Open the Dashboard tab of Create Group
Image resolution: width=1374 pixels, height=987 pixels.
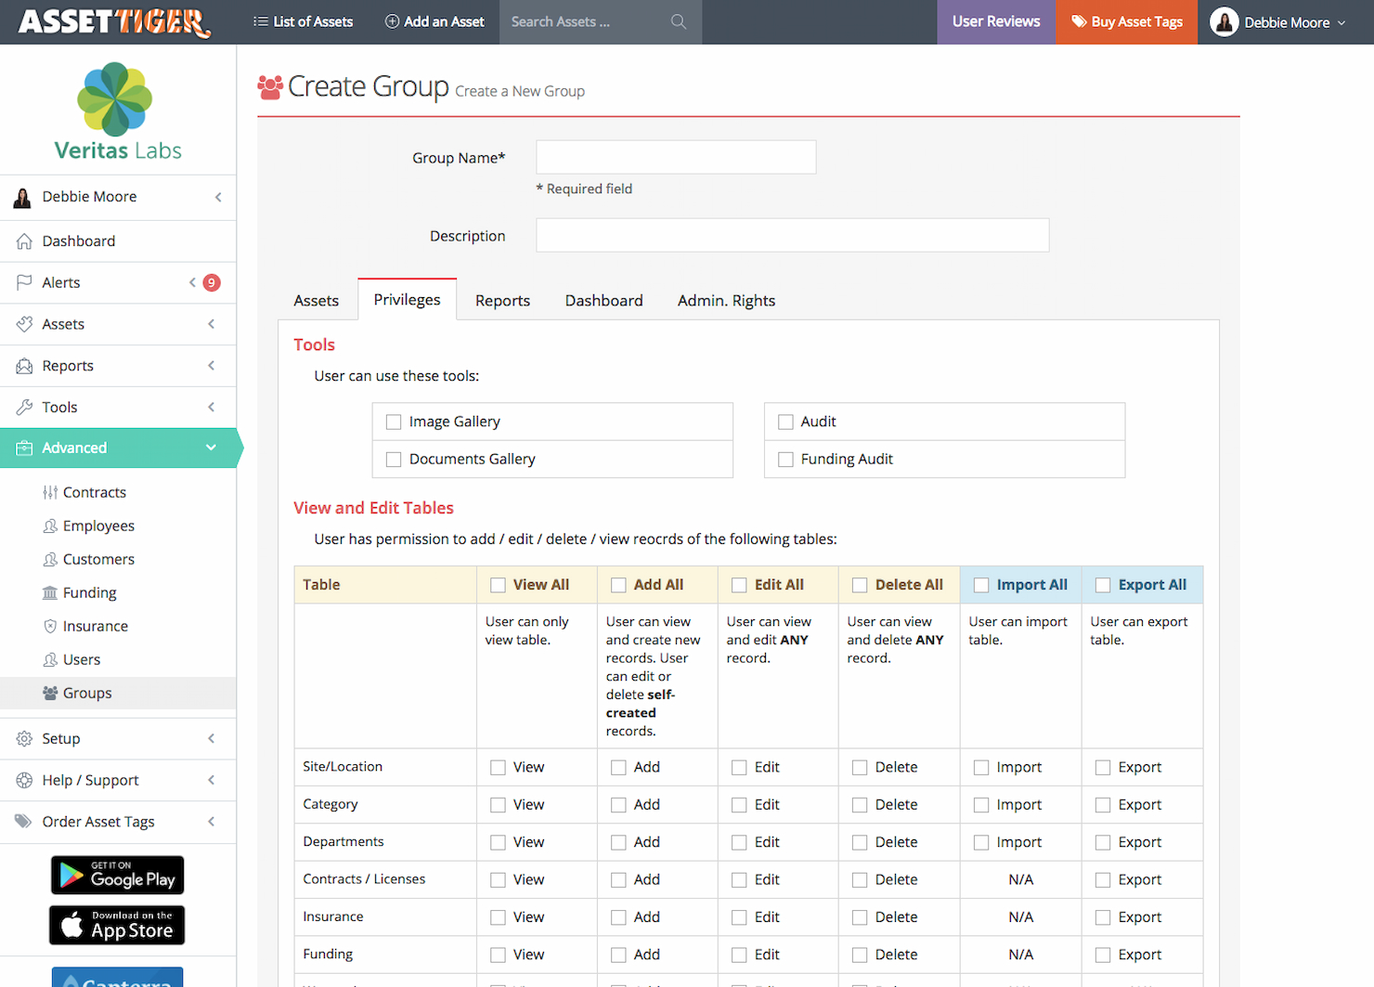click(x=604, y=300)
